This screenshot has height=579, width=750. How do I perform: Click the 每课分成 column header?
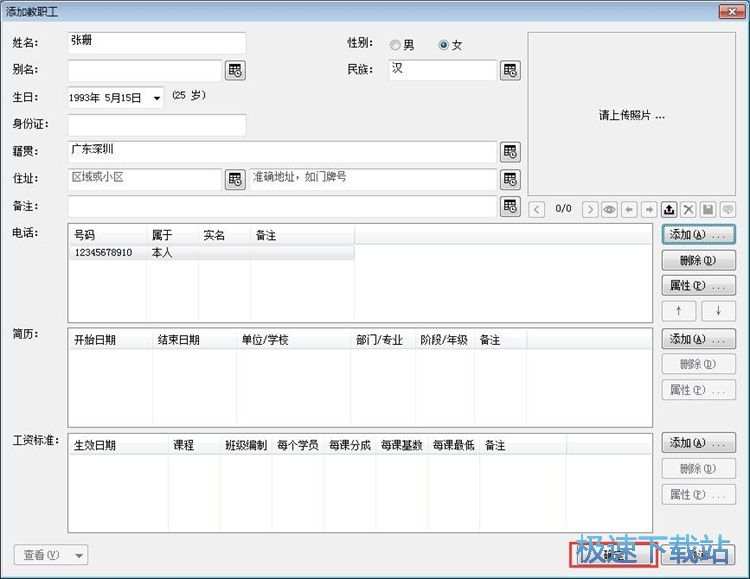pos(350,445)
